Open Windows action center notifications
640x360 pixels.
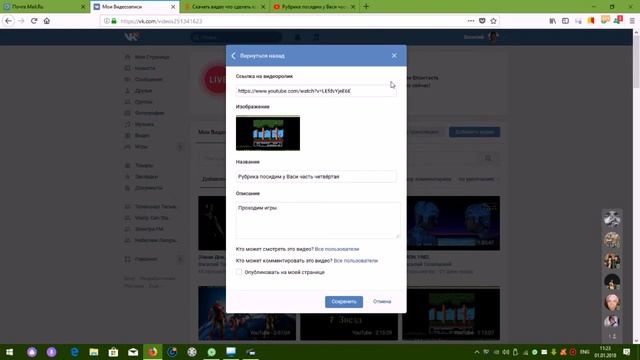click(627, 352)
